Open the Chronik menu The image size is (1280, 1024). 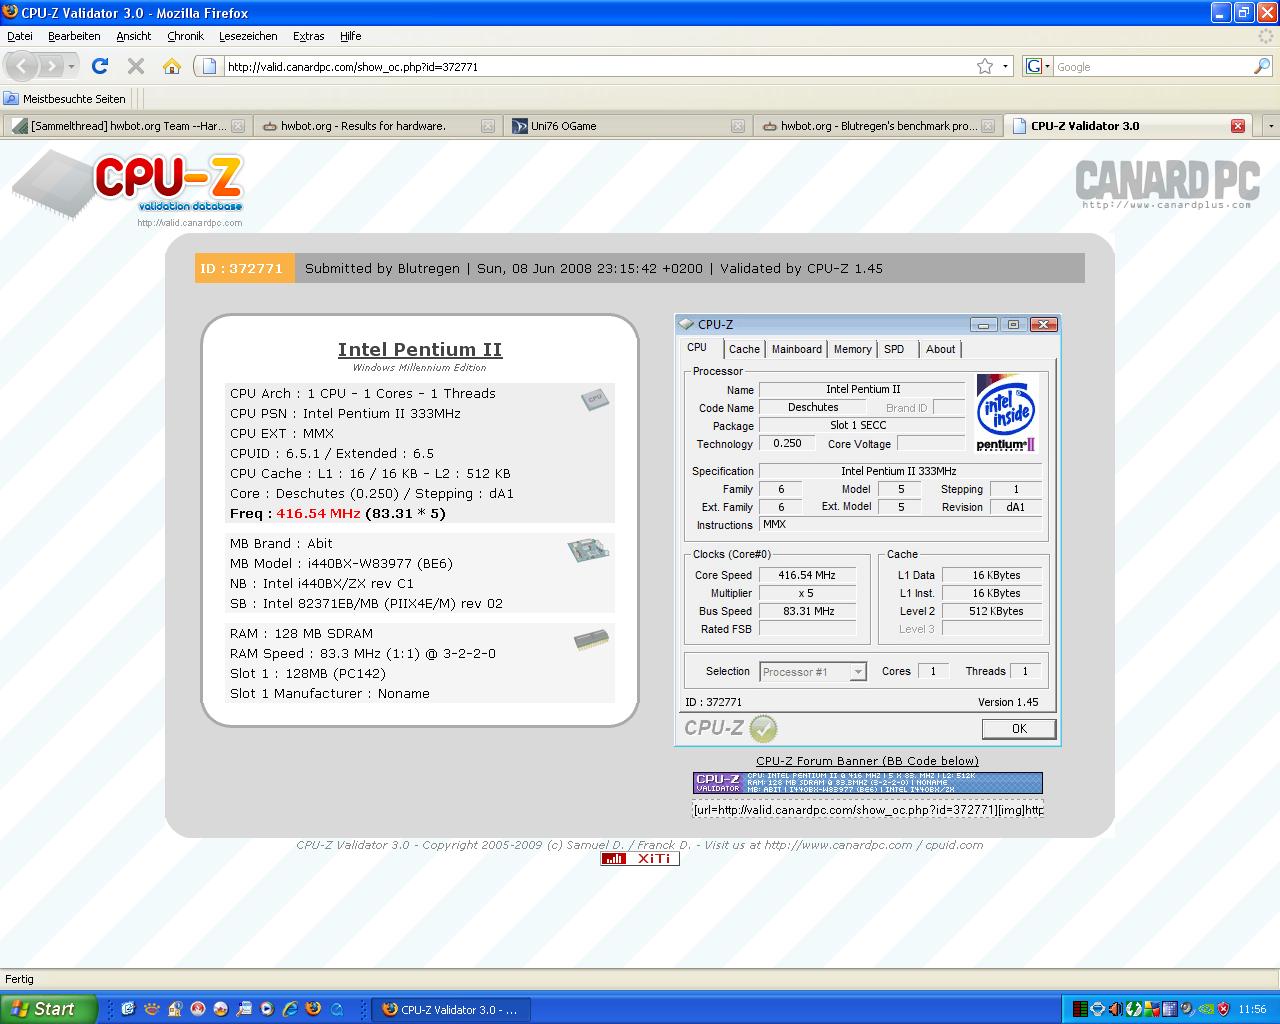click(185, 36)
